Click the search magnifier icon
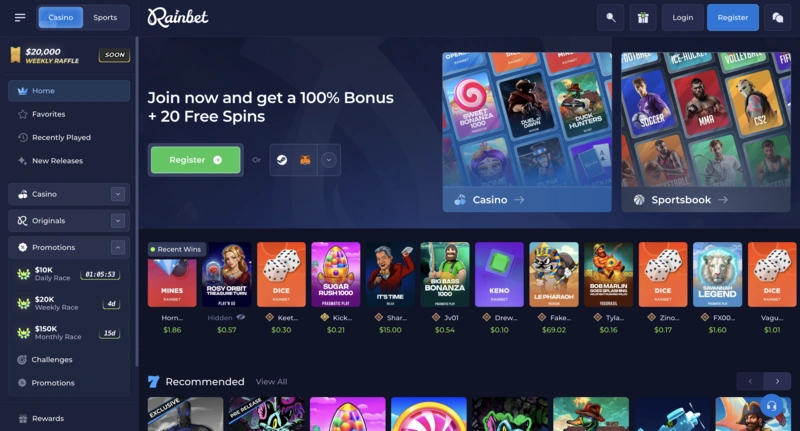 [x=611, y=17]
